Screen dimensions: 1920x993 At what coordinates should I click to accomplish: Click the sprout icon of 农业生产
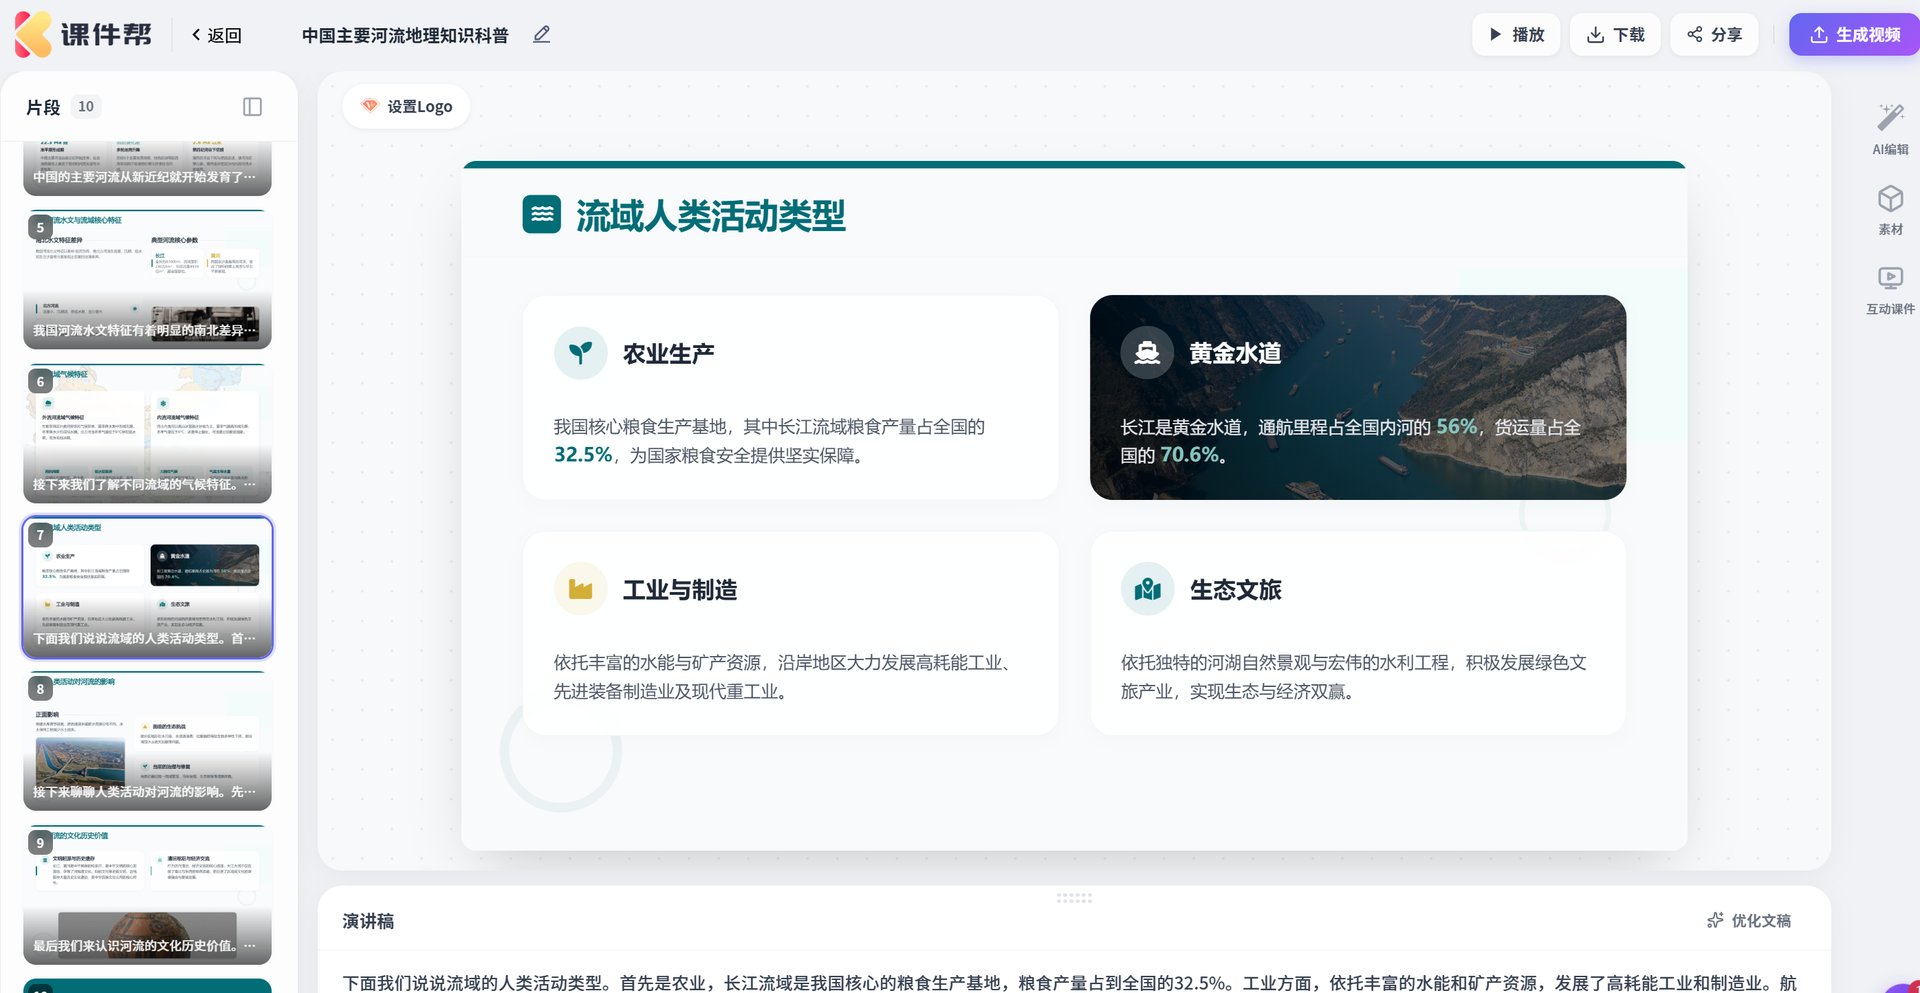click(x=581, y=353)
